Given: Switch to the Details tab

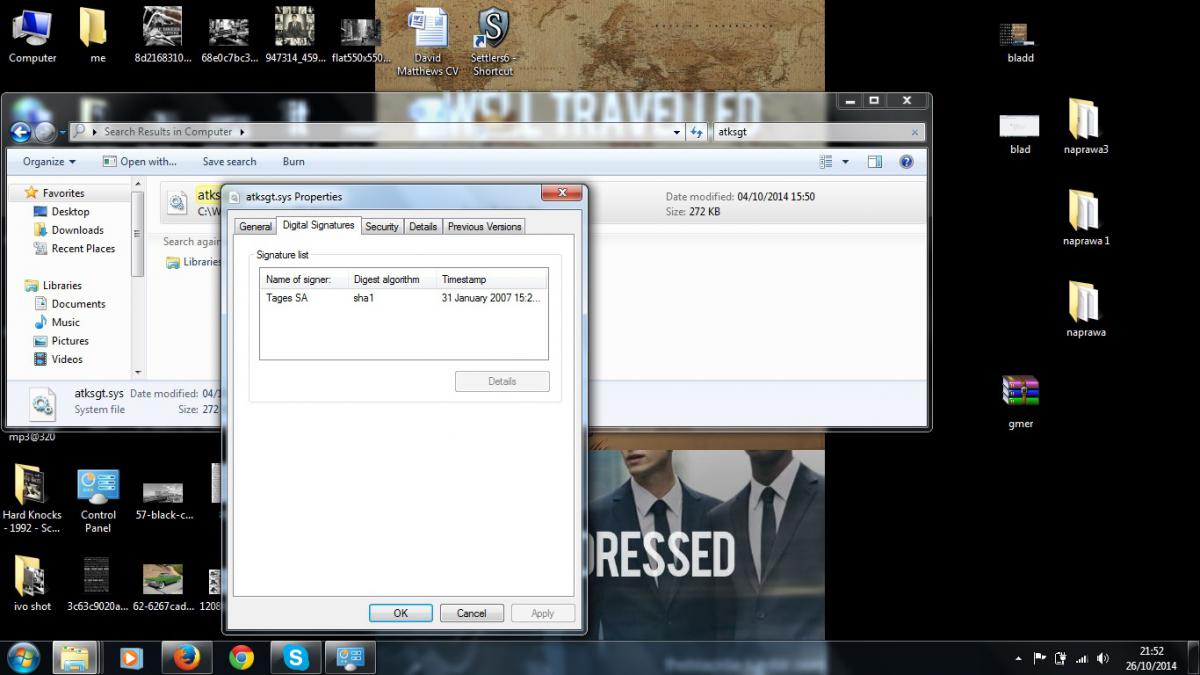Looking at the screenshot, I should pyautogui.click(x=423, y=227).
